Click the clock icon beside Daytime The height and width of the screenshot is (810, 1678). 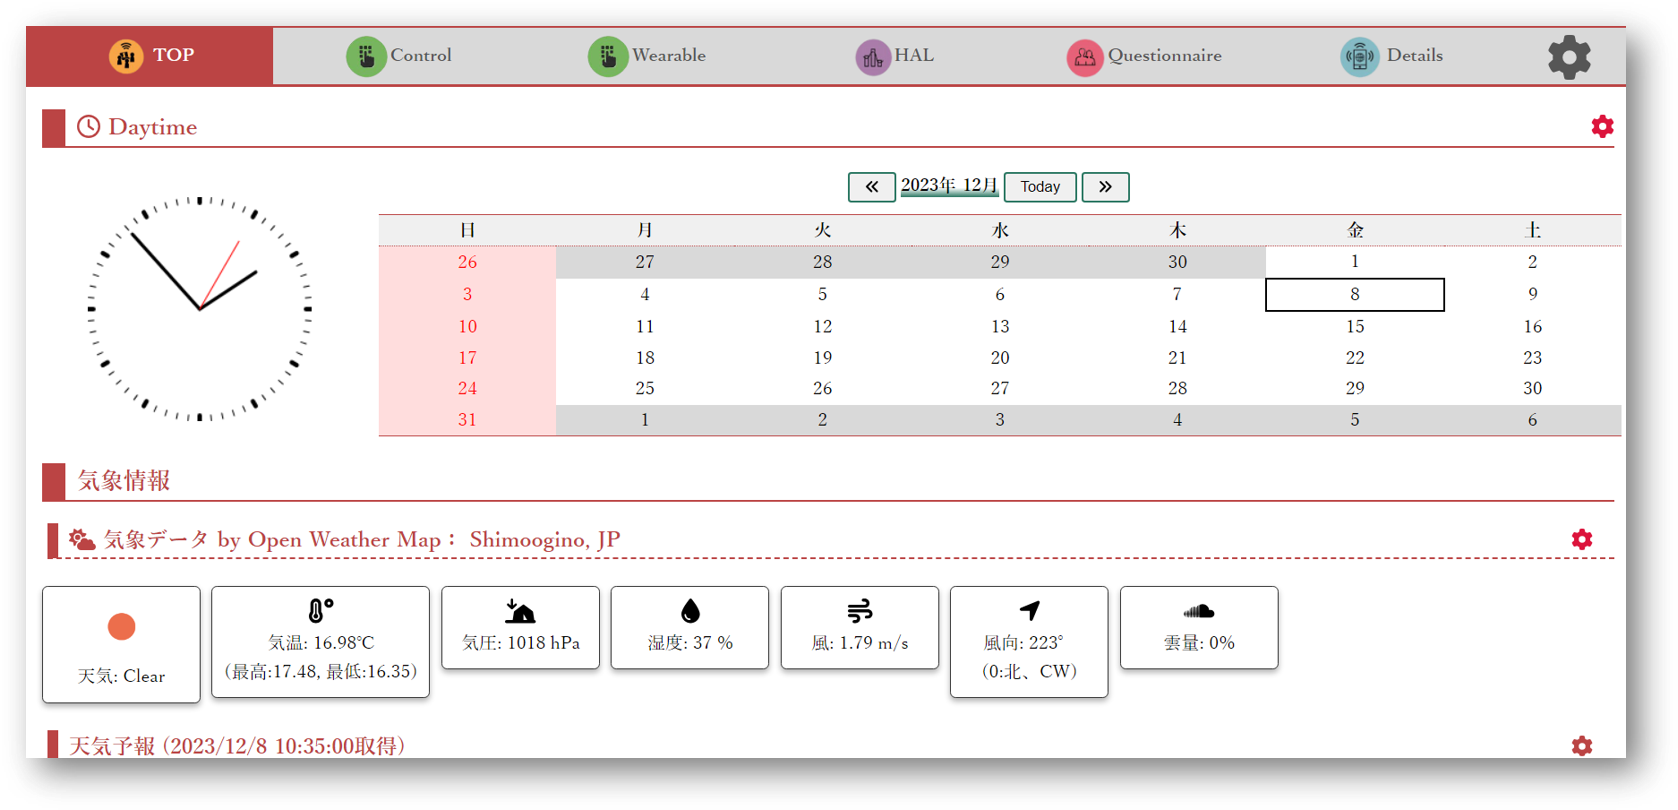tap(89, 127)
